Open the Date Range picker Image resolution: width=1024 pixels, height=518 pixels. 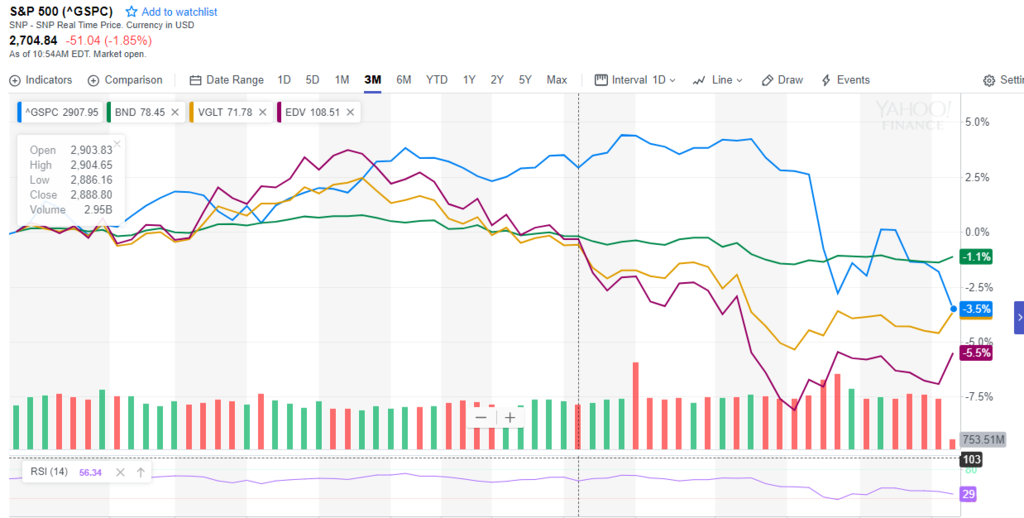pos(227,80)
